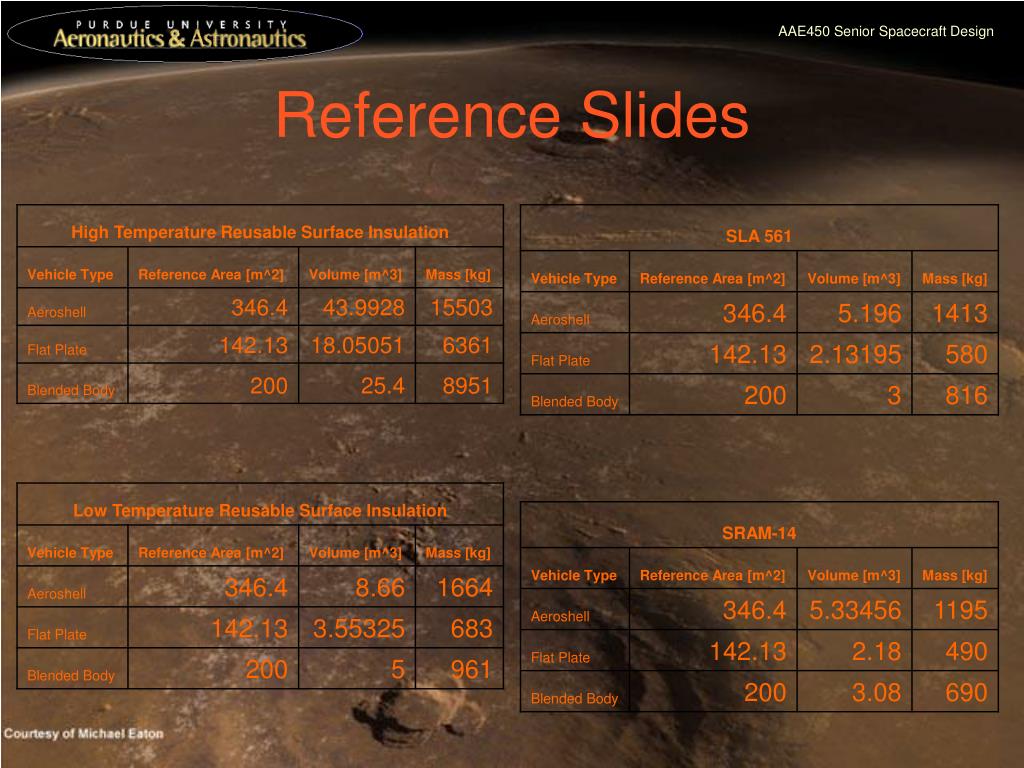The image size is (1024, 768).
Task: Click mass value 683
Action: tap(472, 629)
